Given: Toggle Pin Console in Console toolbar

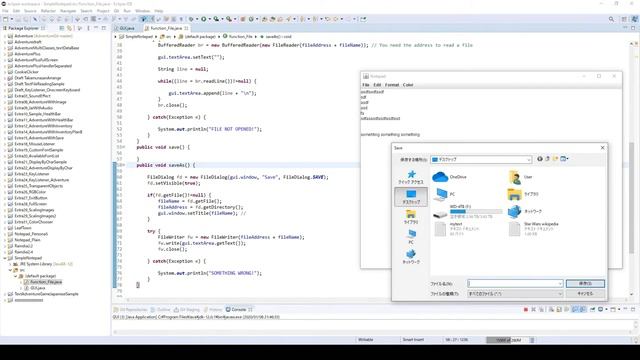Looking at the screenshot, I should (x=593, y=310).
